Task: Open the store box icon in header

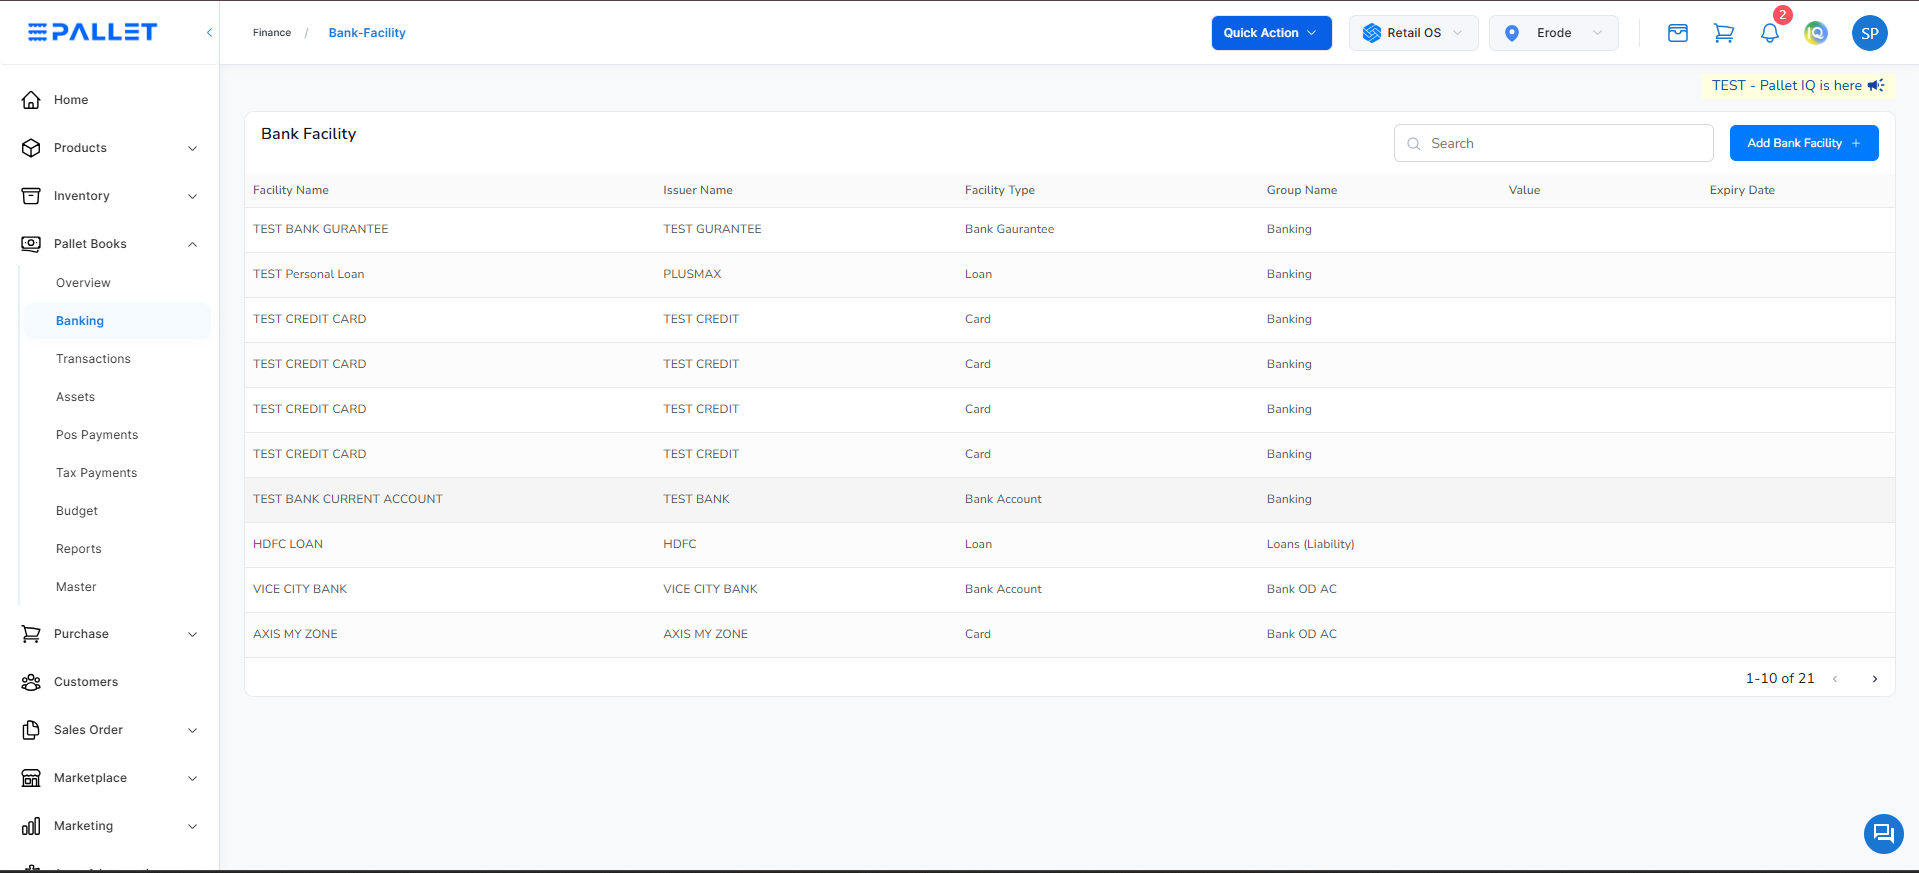Action: [1677, 33]
